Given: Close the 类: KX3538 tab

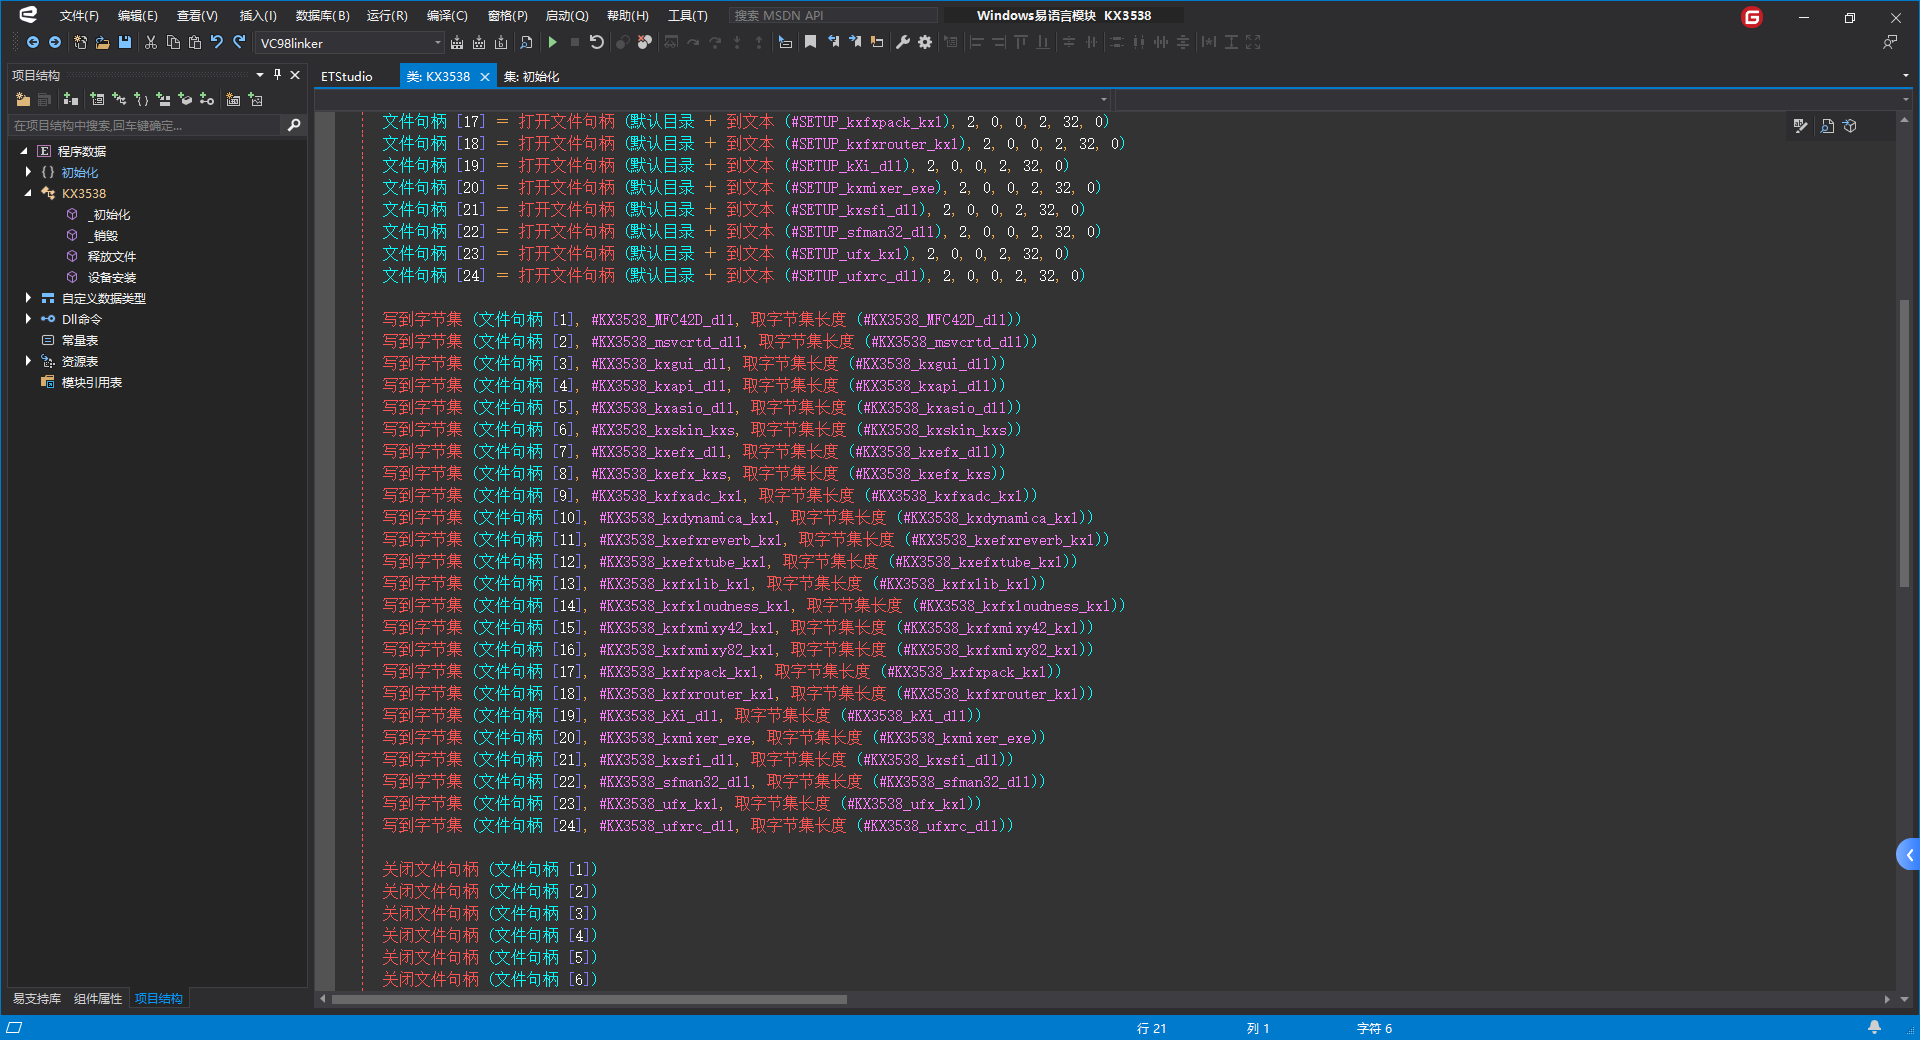Looking at the screenshot, I should [x=485, y=76].
